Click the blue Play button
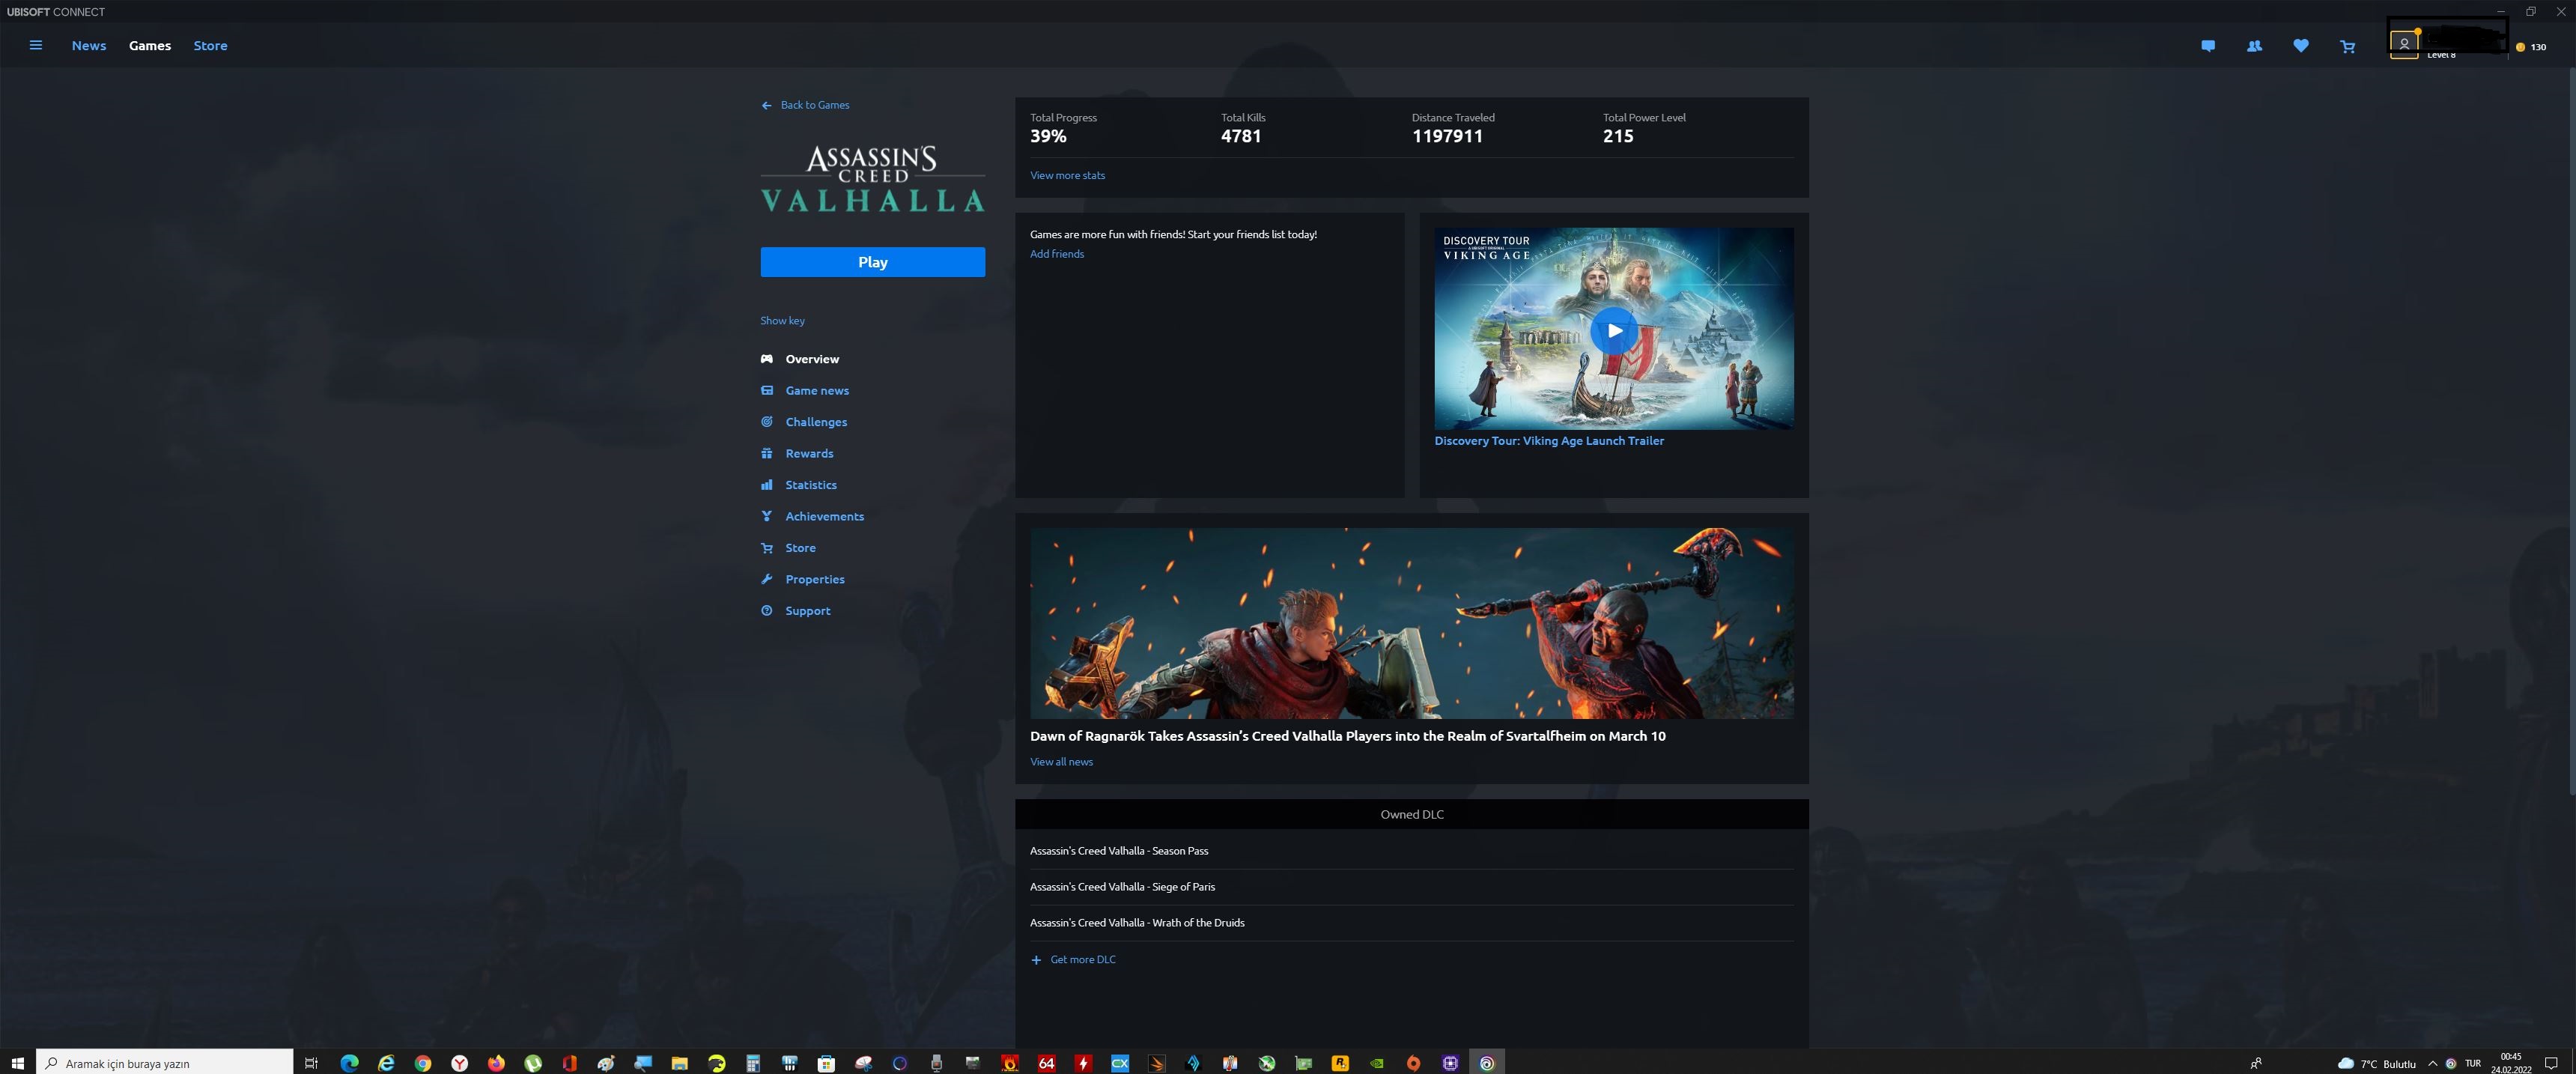Screen dimensions: 2576x1074 click(x=872, y=262)
